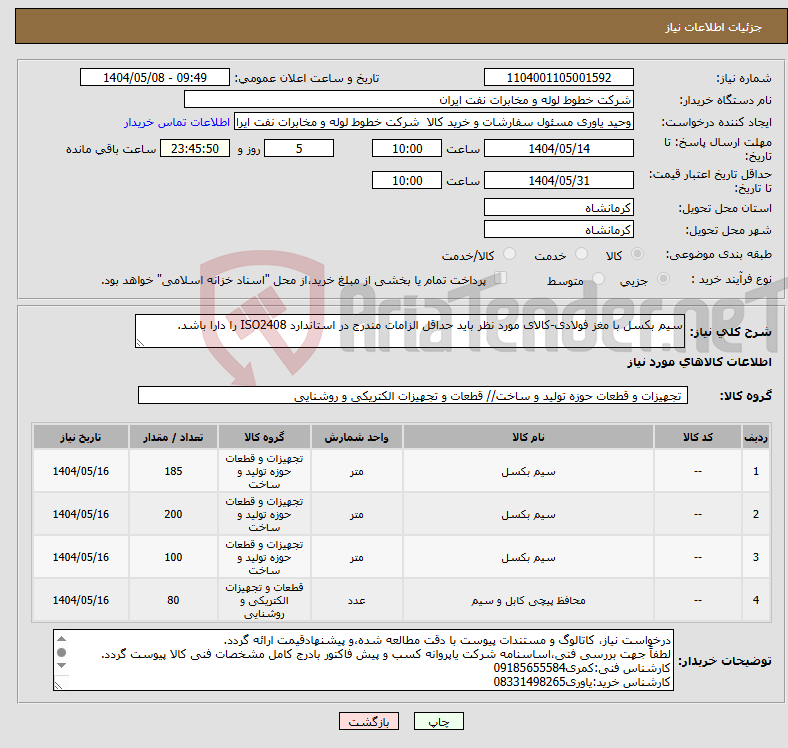Click the price validity time field 10:00

[407, 180]
